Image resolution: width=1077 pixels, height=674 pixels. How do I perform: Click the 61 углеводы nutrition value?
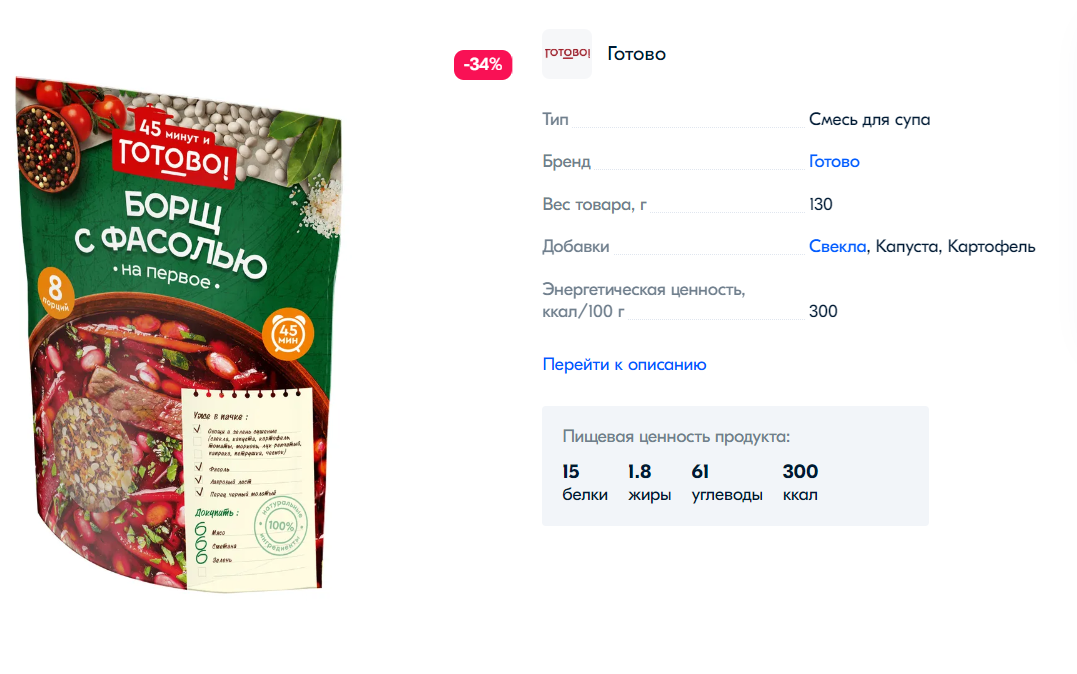click(x=727, y=482)
